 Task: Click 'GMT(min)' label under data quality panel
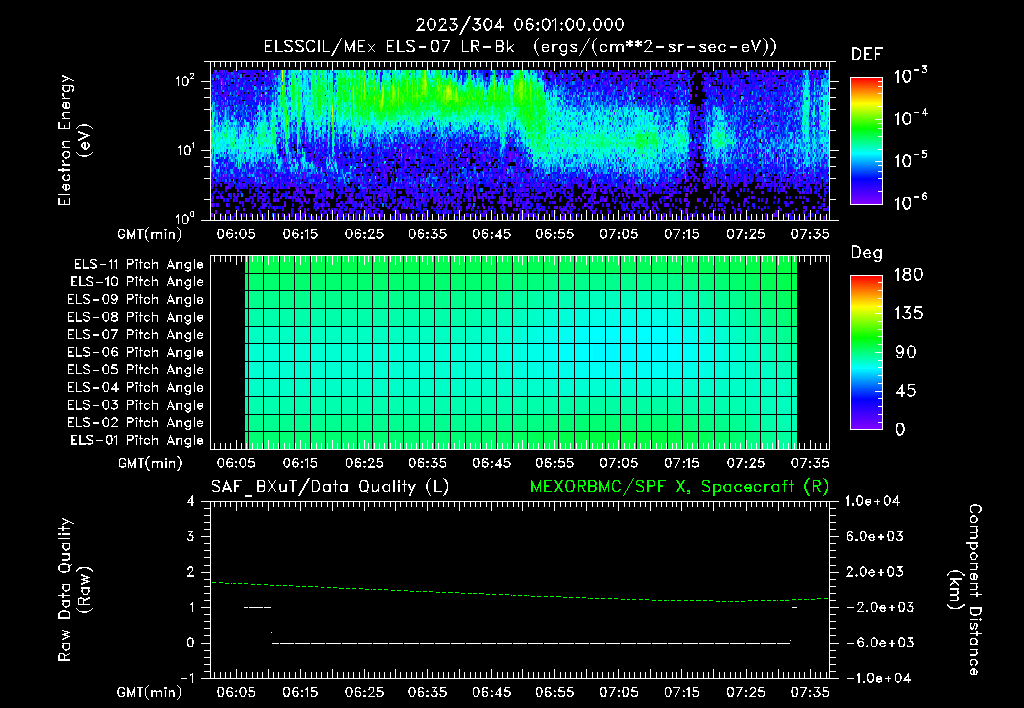(x=150, y=692)
